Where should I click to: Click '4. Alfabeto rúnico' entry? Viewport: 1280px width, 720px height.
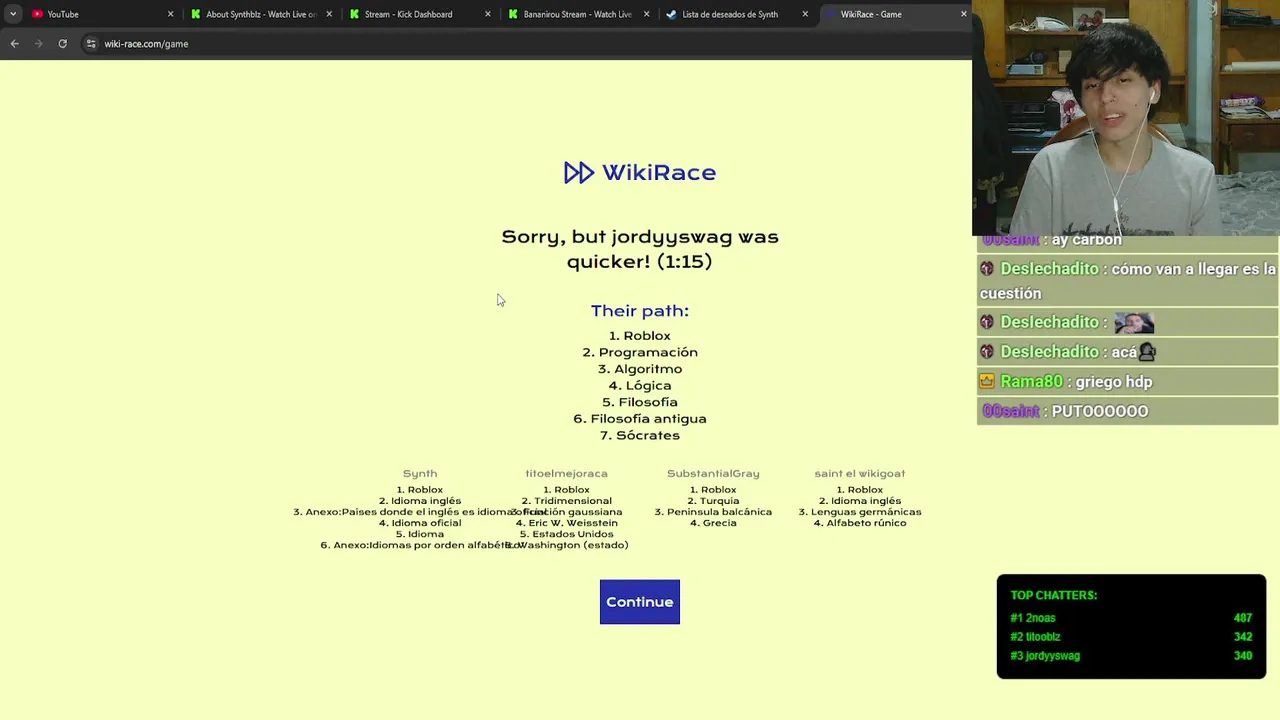click(x=860, y=523)
